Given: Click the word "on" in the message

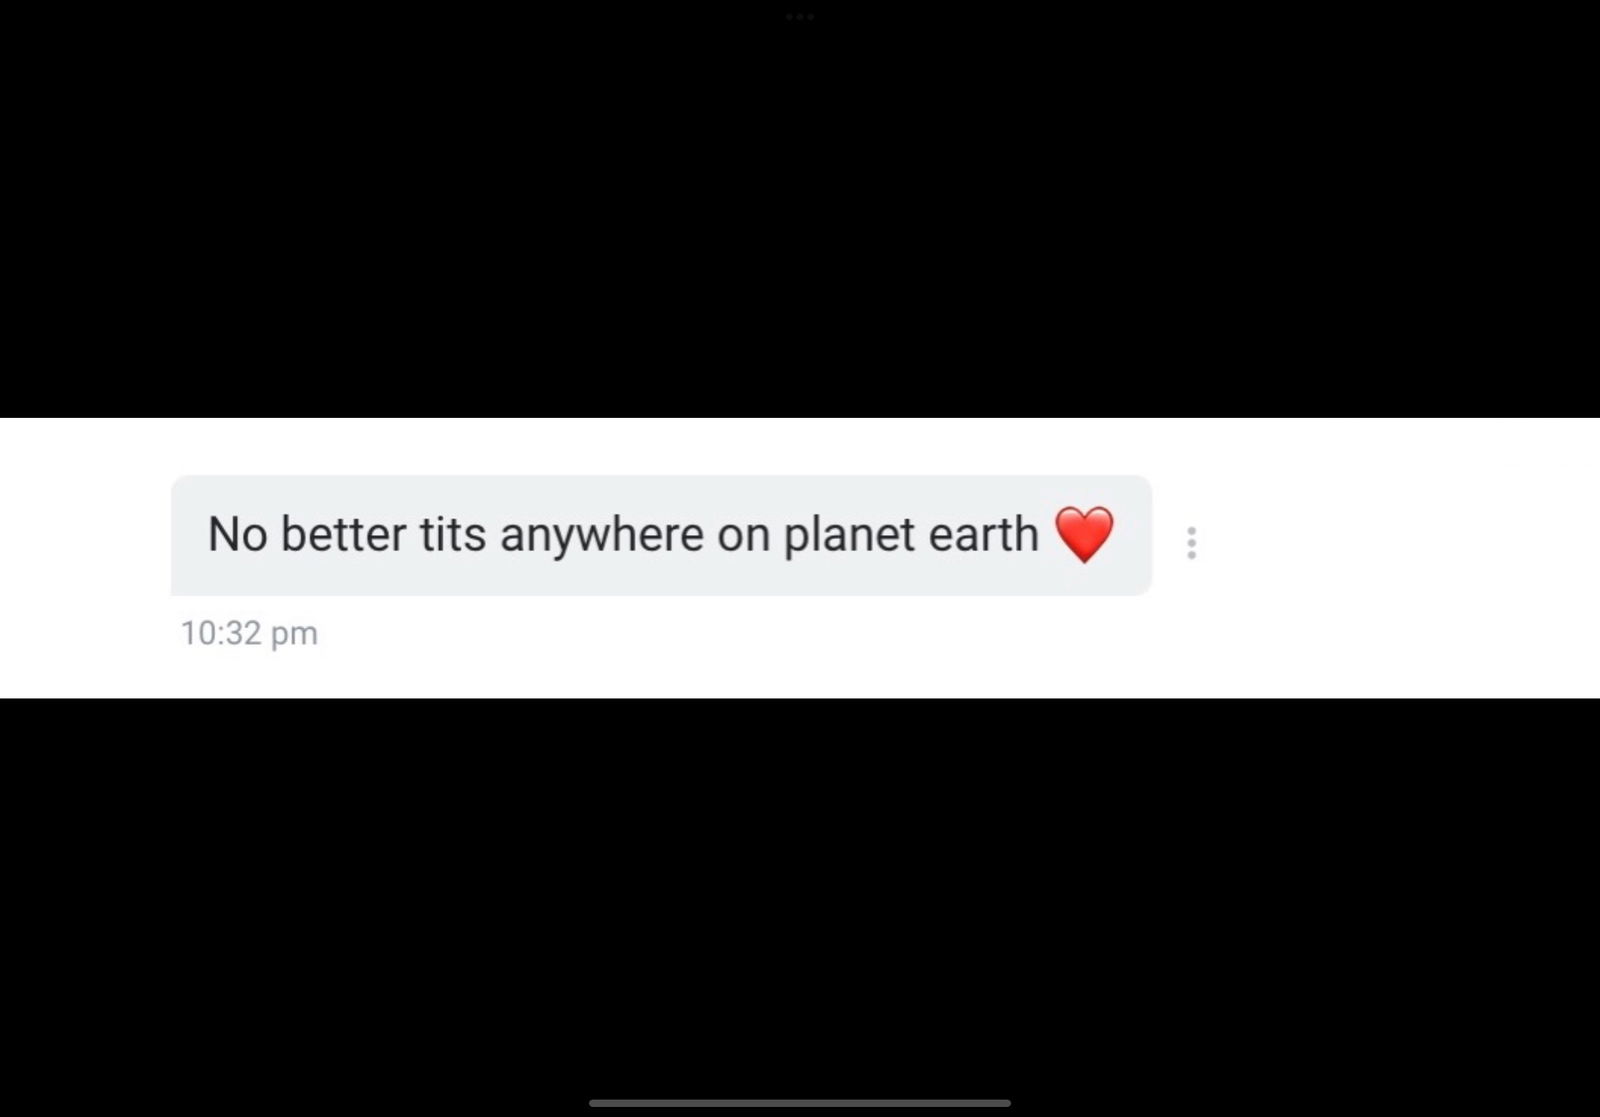Looking at the screenshot, I should [x=743, y=537].
